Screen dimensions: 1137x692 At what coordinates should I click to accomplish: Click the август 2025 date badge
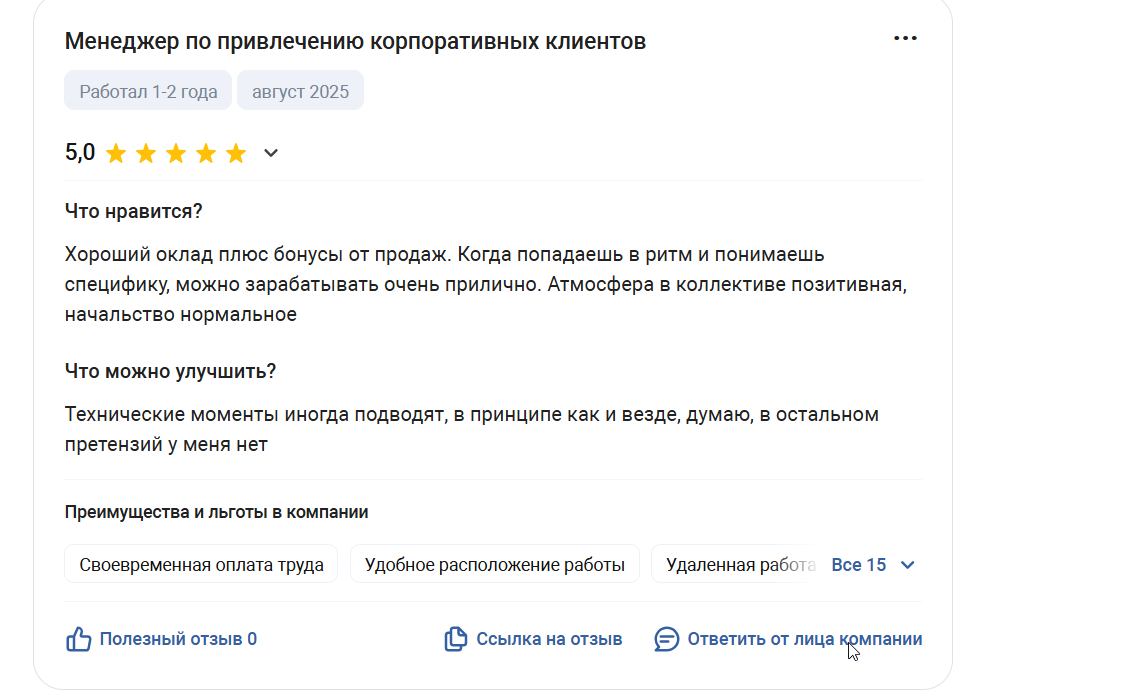[300, 91]
